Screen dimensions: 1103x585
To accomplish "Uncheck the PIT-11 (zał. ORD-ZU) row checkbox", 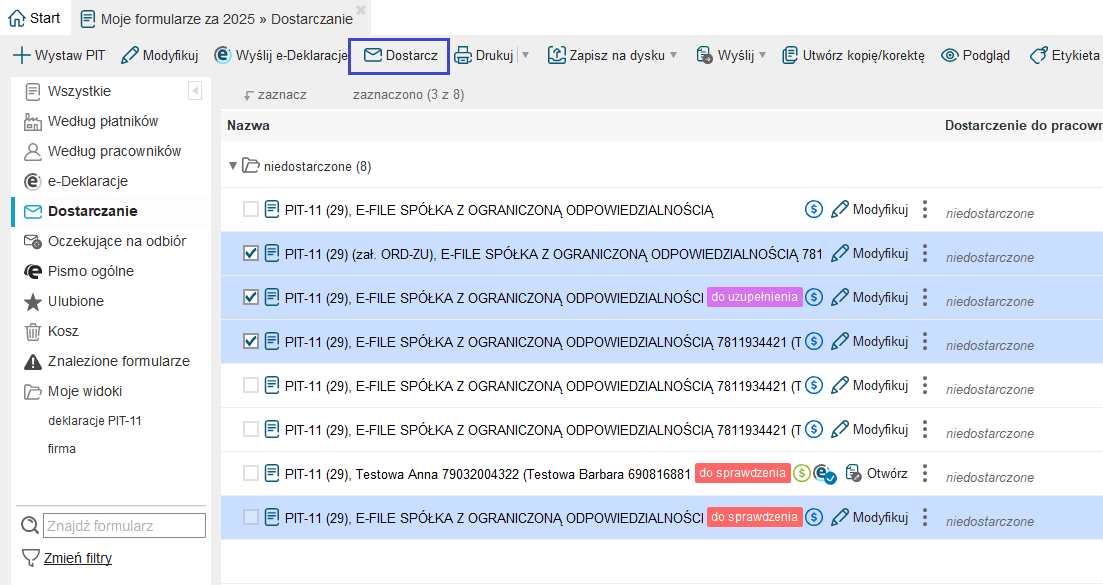I will point(251,253).
